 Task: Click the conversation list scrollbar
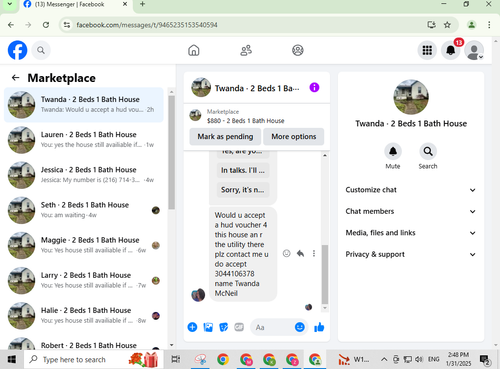coord(171,152)
